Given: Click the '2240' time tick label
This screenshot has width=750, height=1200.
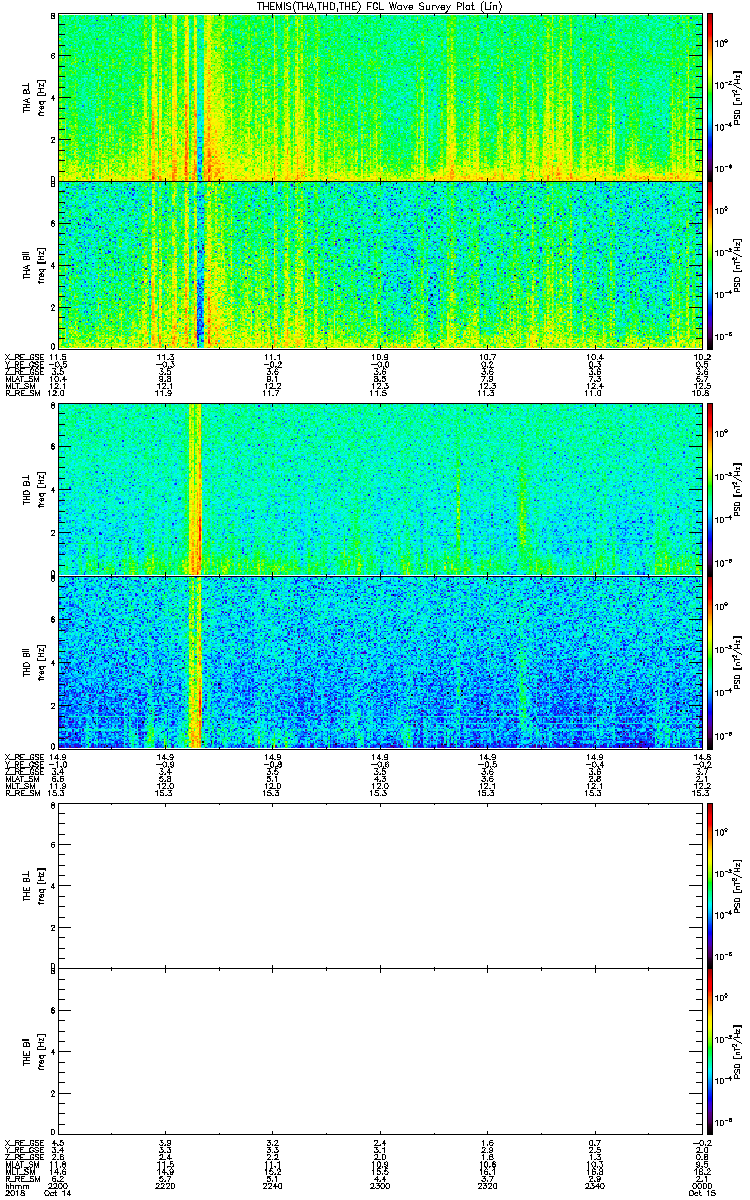Looking at the screenshot, I should coord(273,1184).
